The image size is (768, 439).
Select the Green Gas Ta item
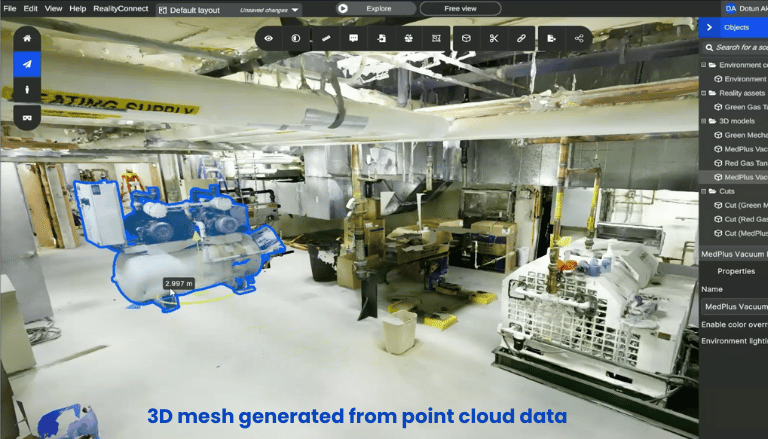coord(741,107)
